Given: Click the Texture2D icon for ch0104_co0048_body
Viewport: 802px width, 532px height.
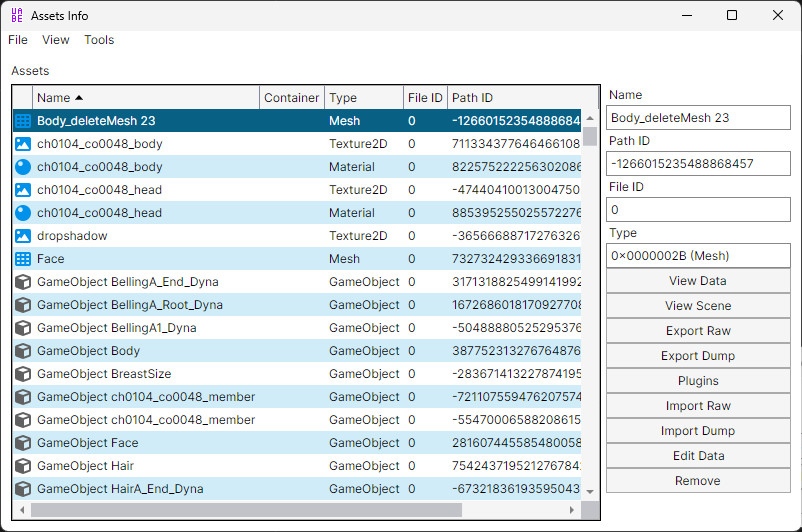Looking at the screenshot, I should 23,144.
